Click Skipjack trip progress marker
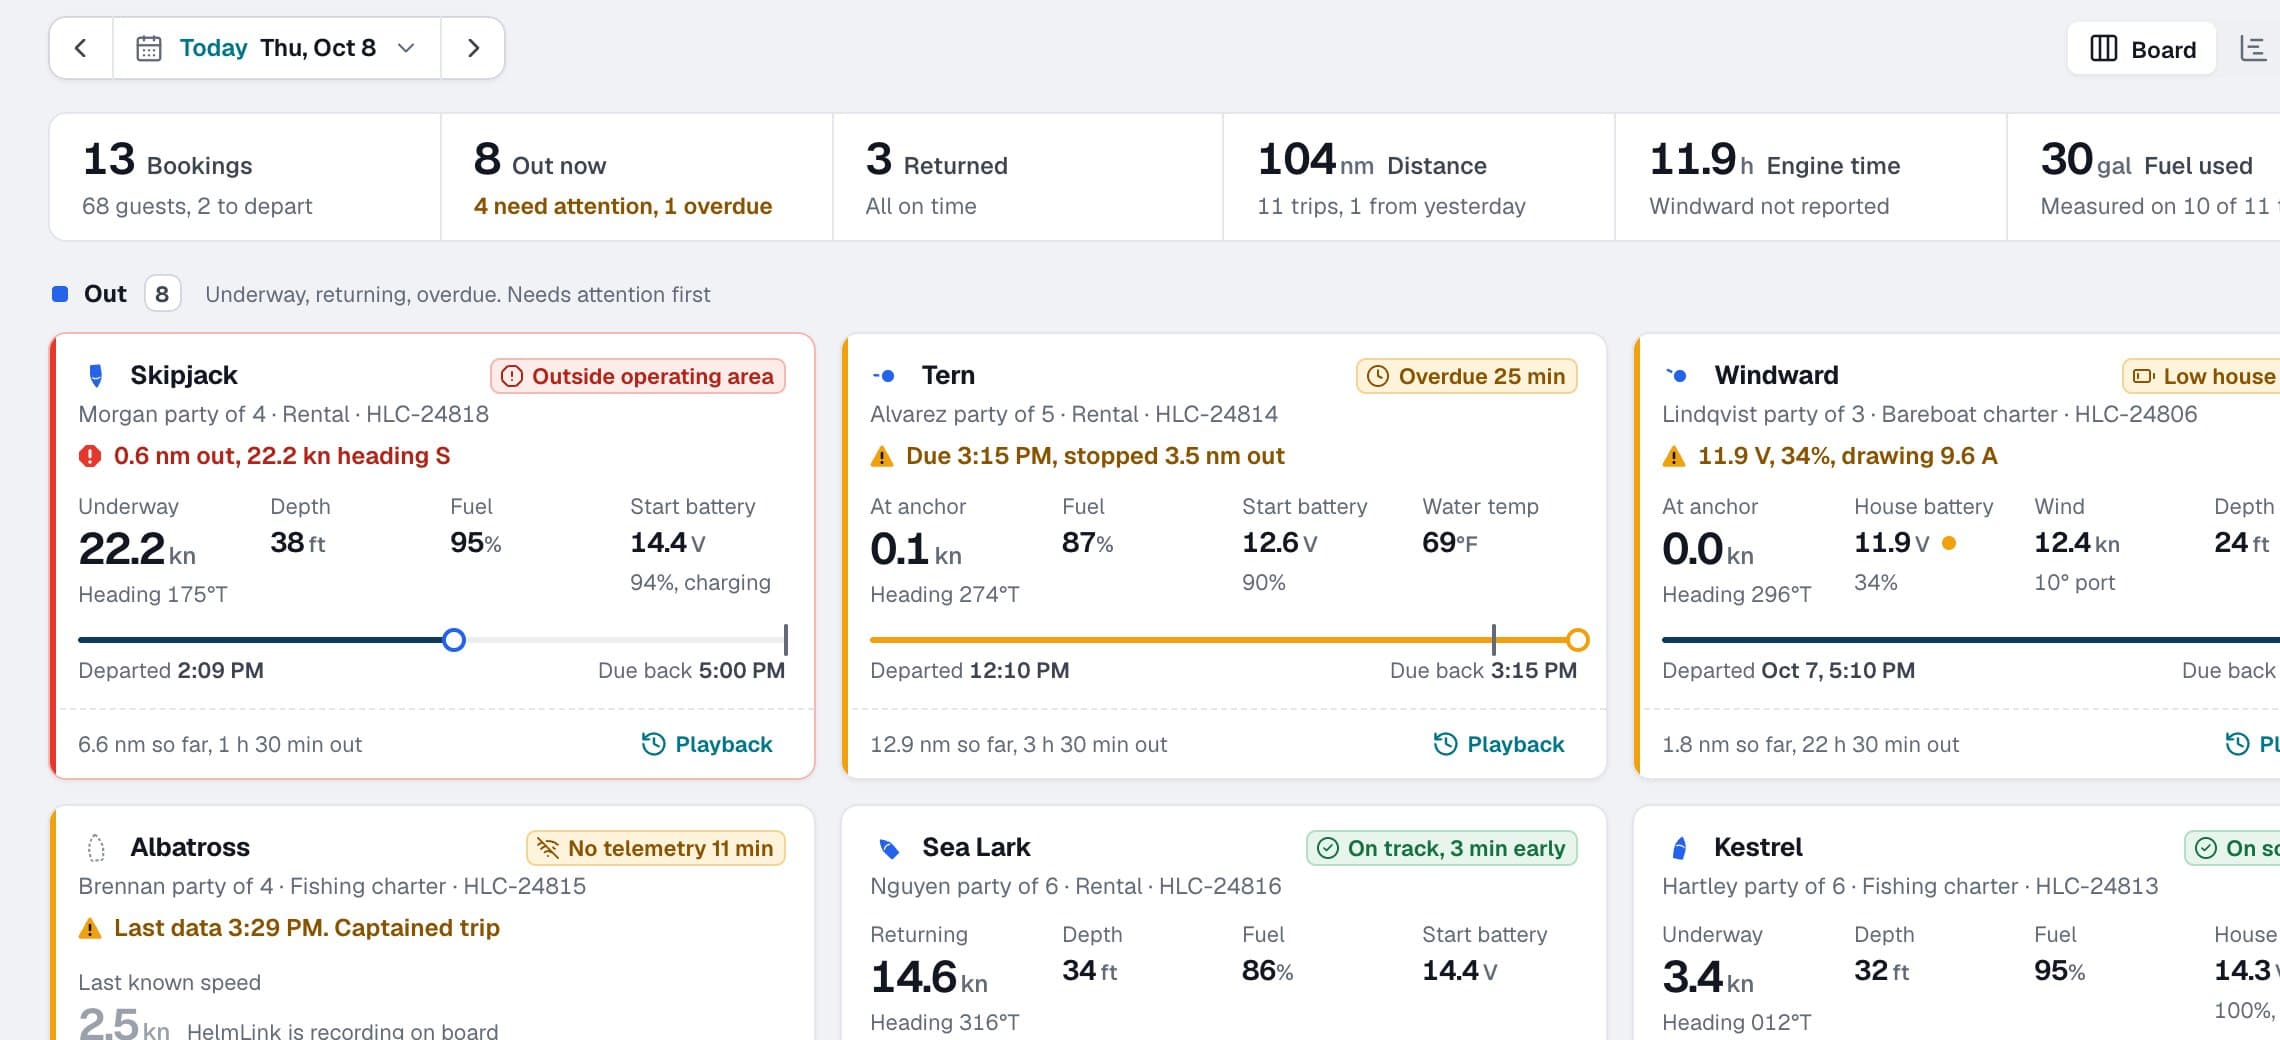Screen dimensions: 2280x1040 pos(454,640)
